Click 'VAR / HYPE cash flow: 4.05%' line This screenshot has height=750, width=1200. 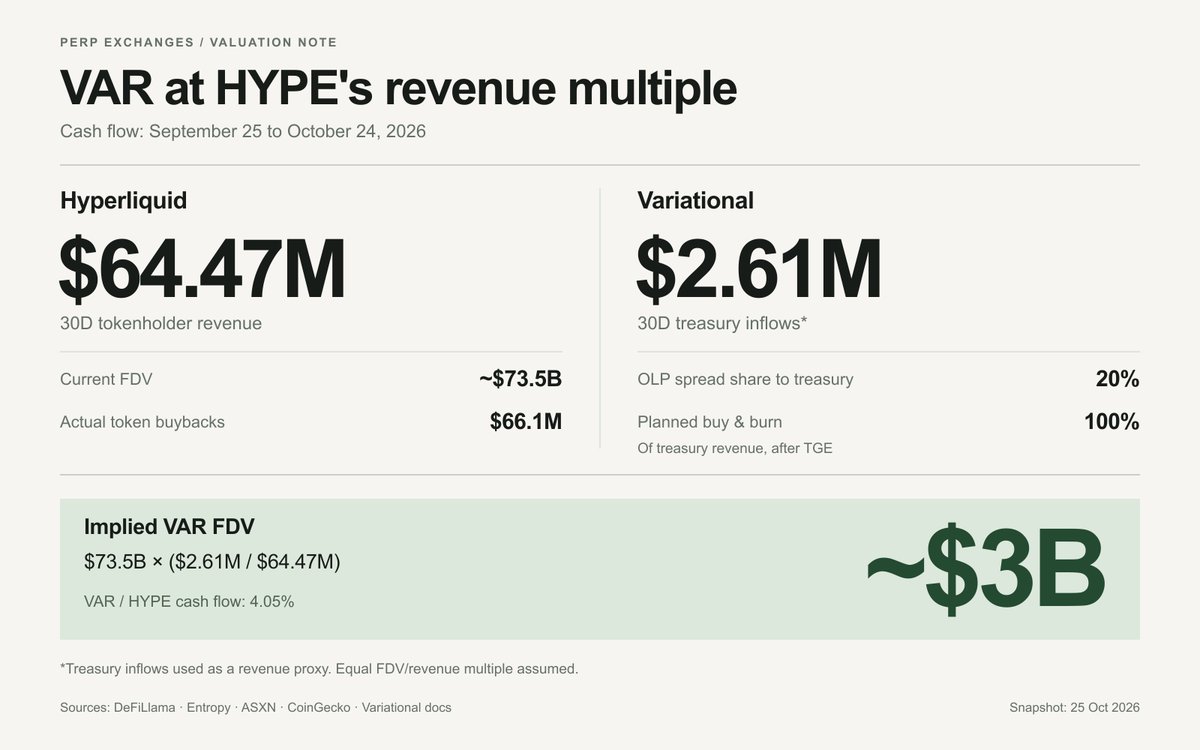click(189, 601)
